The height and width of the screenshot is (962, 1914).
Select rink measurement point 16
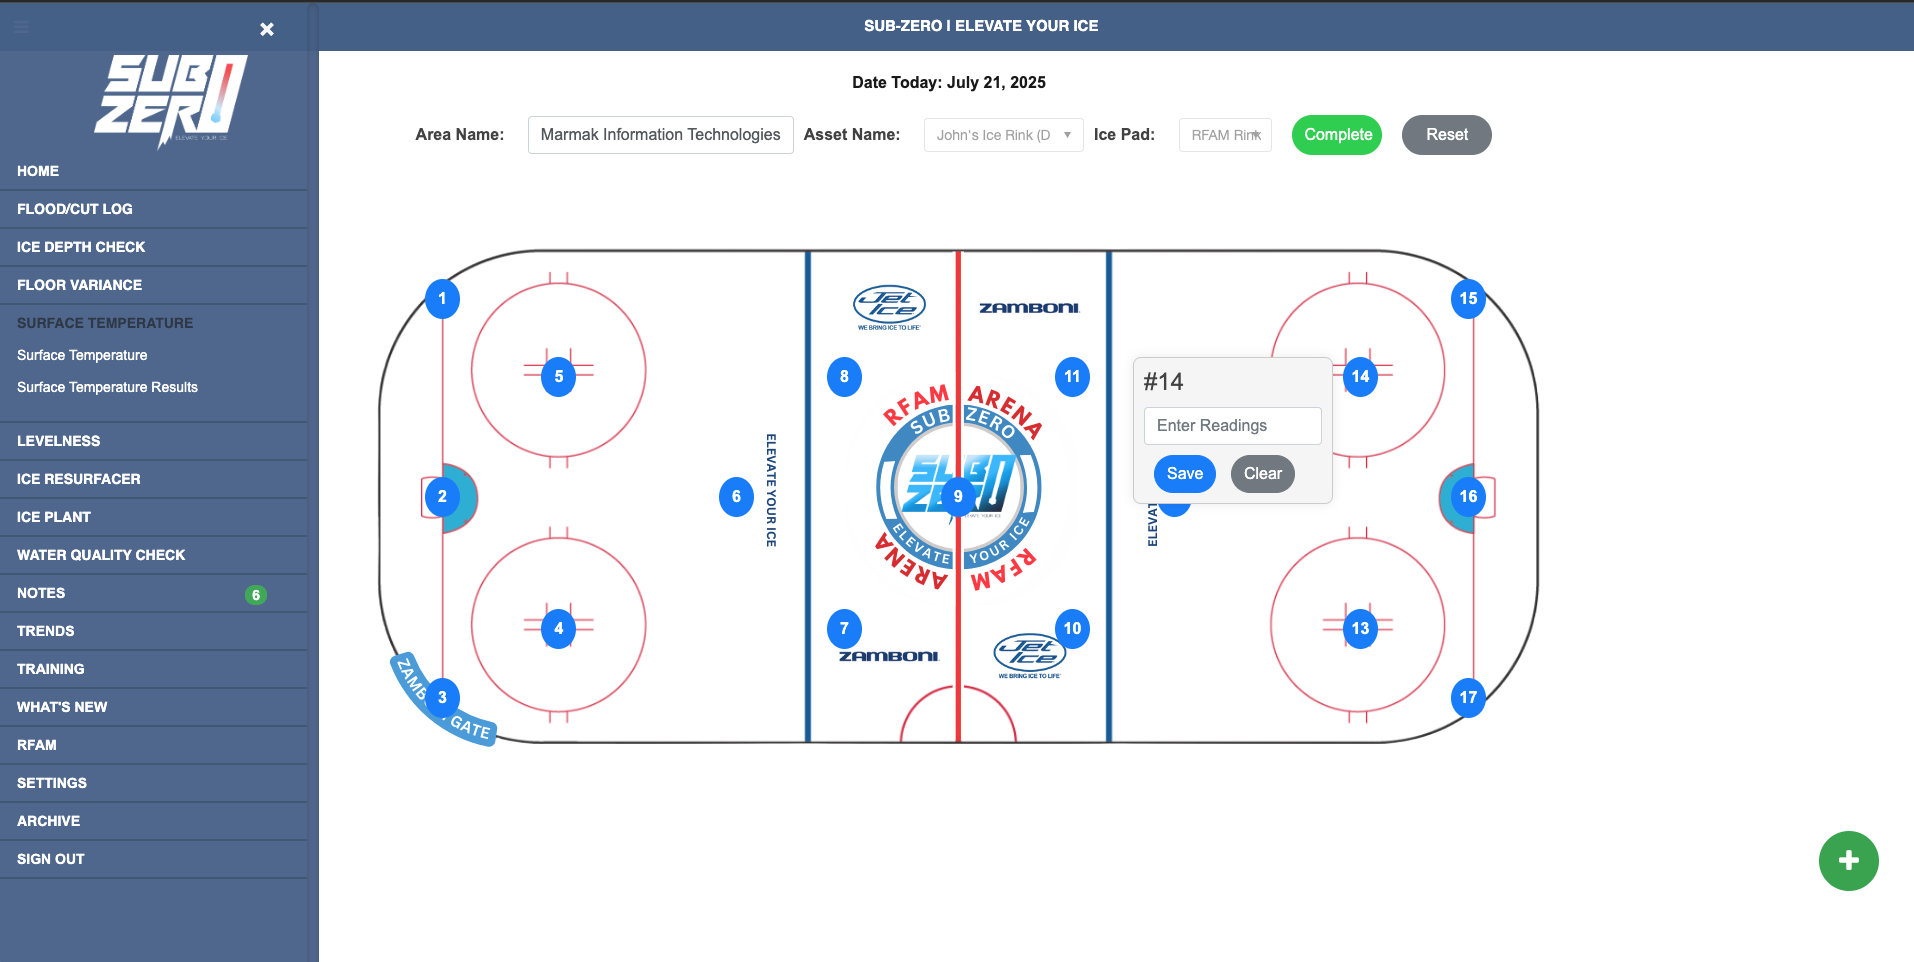pyautogui.click(x=1468, y=496)
